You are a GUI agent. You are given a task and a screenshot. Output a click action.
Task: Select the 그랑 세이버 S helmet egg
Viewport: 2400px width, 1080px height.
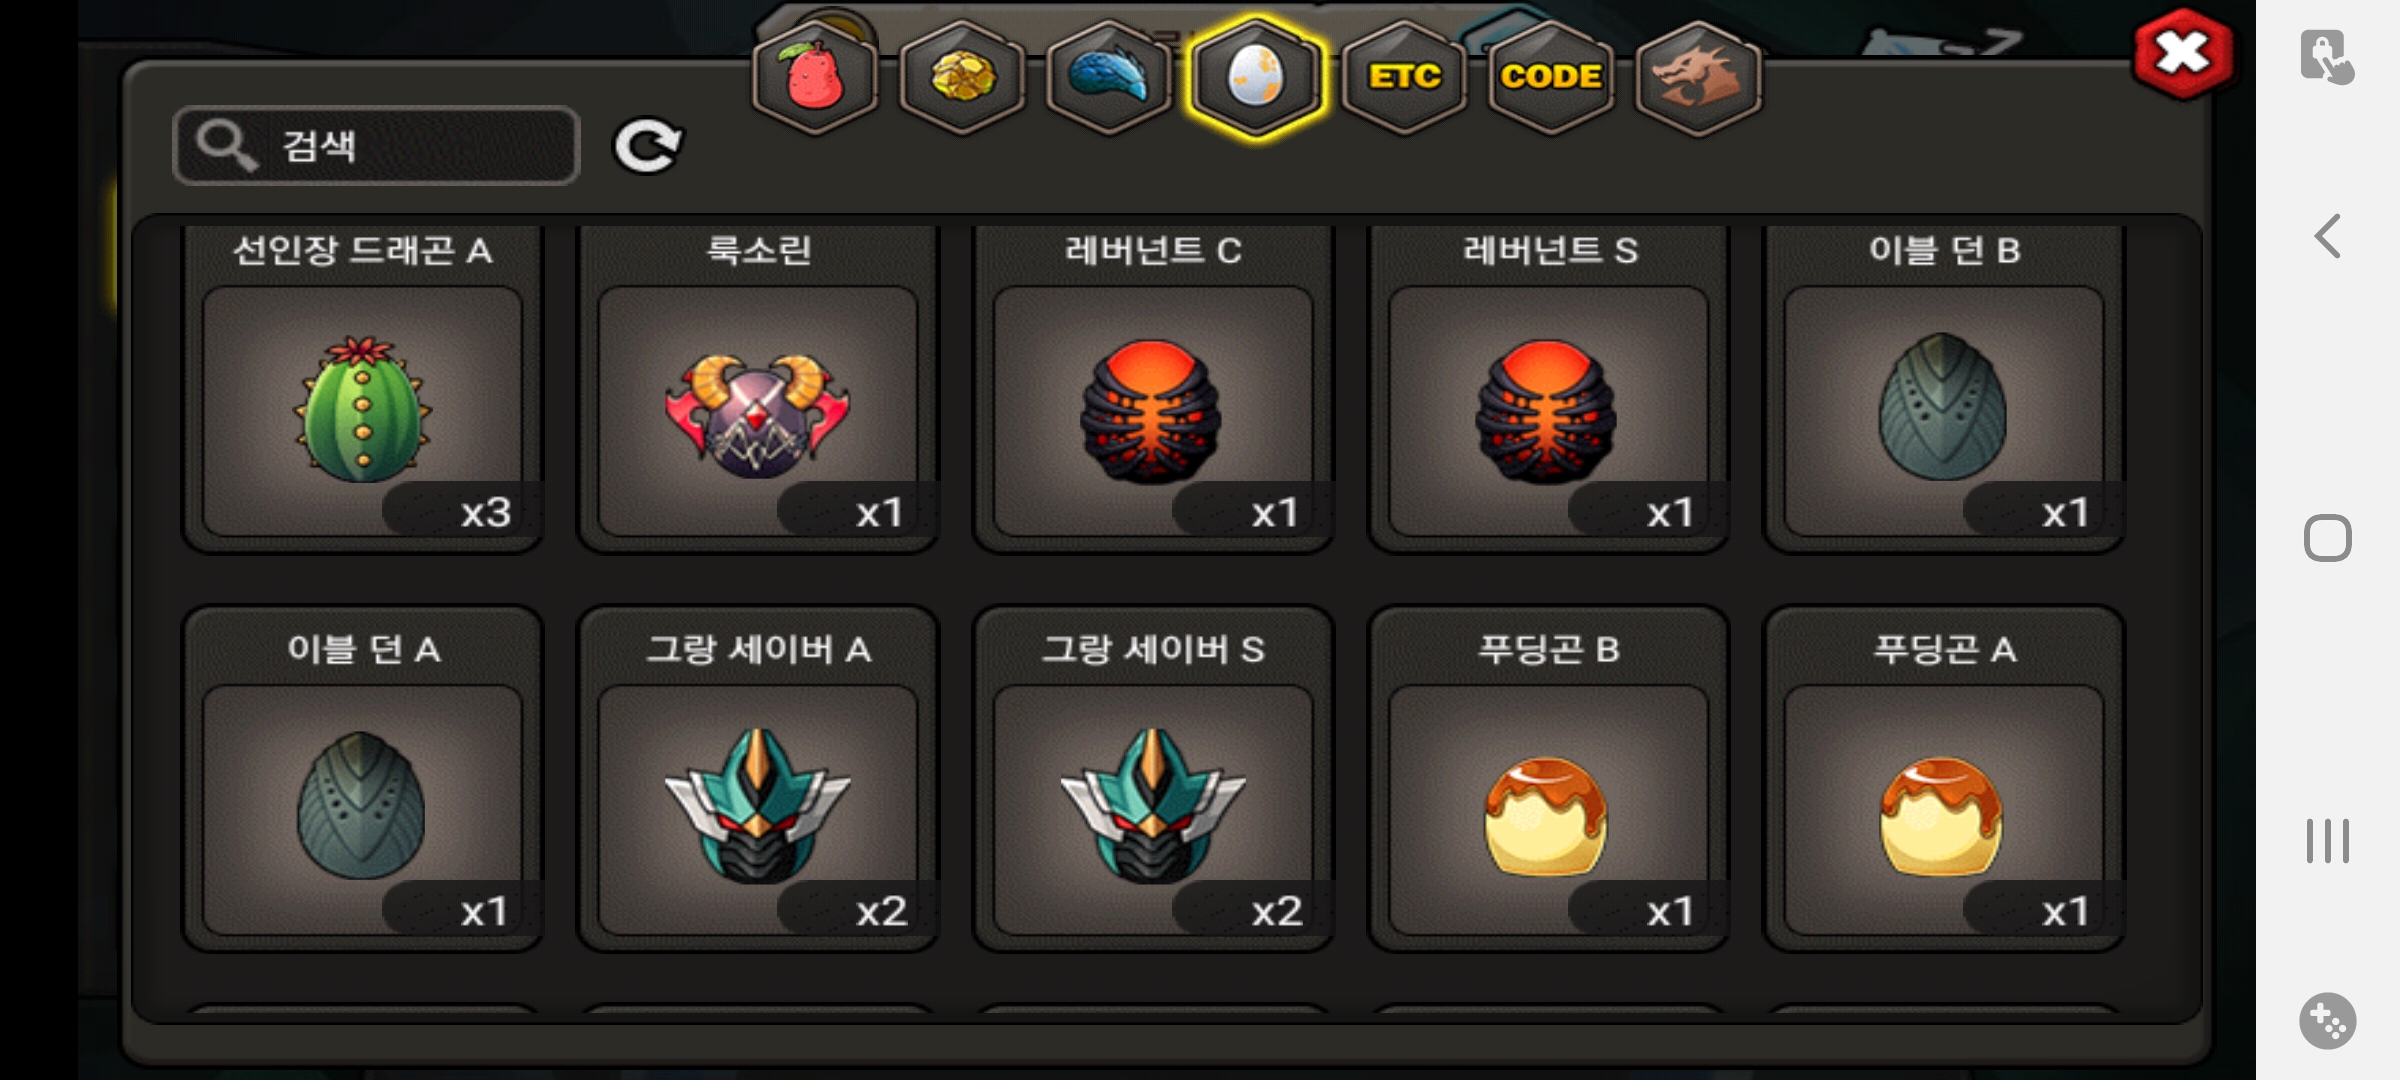(x=1153, y=778)
